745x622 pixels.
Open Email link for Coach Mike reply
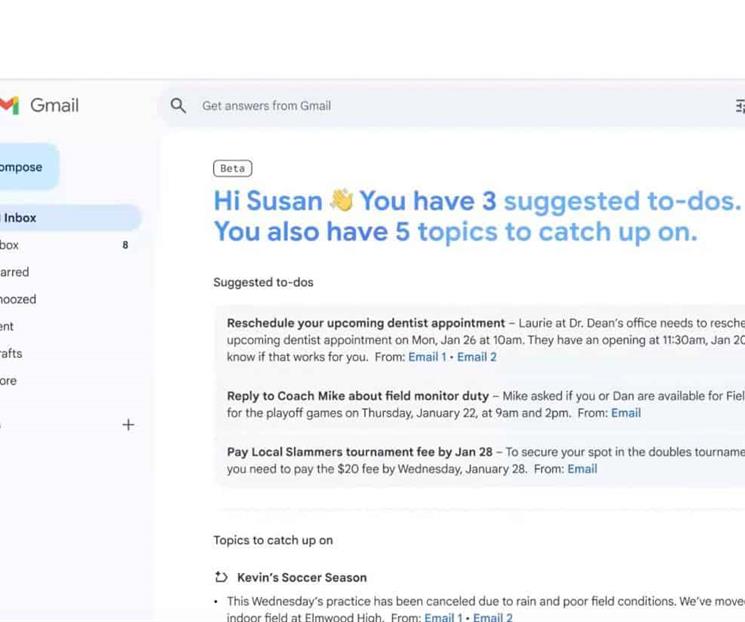point(626,413)
